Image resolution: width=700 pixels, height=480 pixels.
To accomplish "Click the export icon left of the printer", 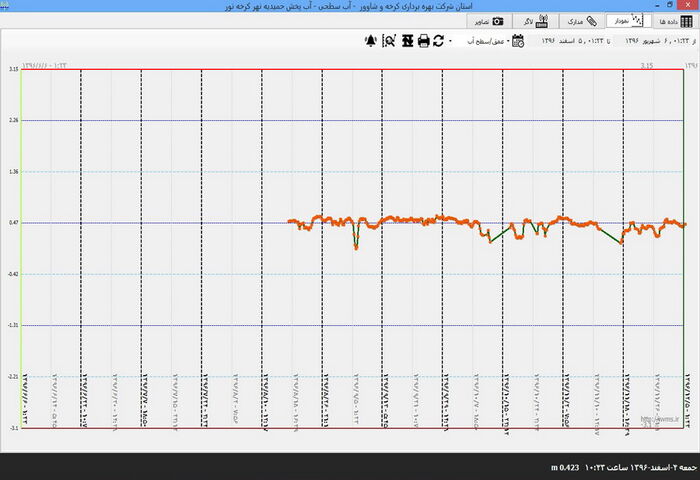I will (407, 41).
